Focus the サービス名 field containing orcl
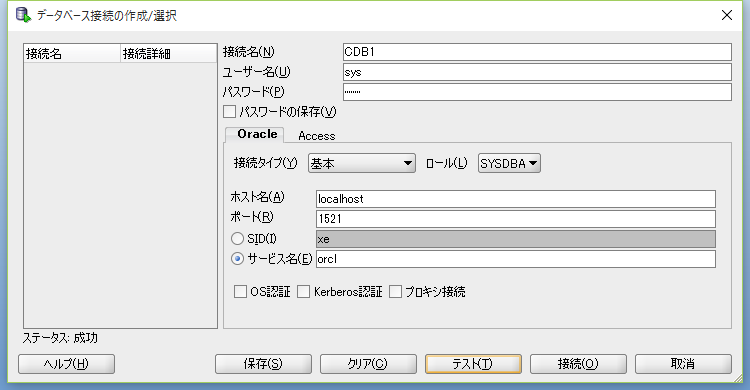Viewport: 750px width, 390px height. (516, 259)
